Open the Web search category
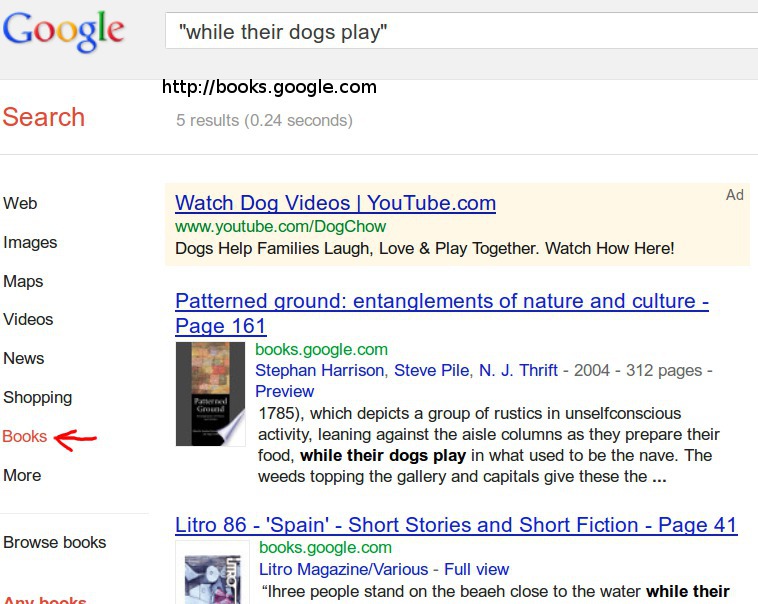Screen dimensions: 758x604 click(x=20, y=204)
